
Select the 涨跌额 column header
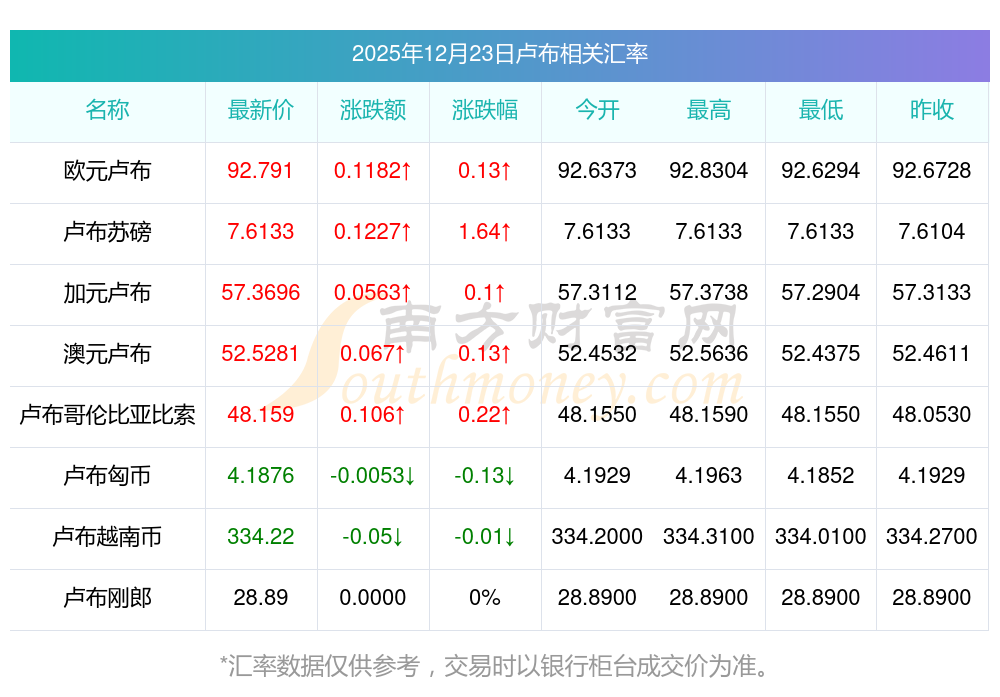click(372, 110)
